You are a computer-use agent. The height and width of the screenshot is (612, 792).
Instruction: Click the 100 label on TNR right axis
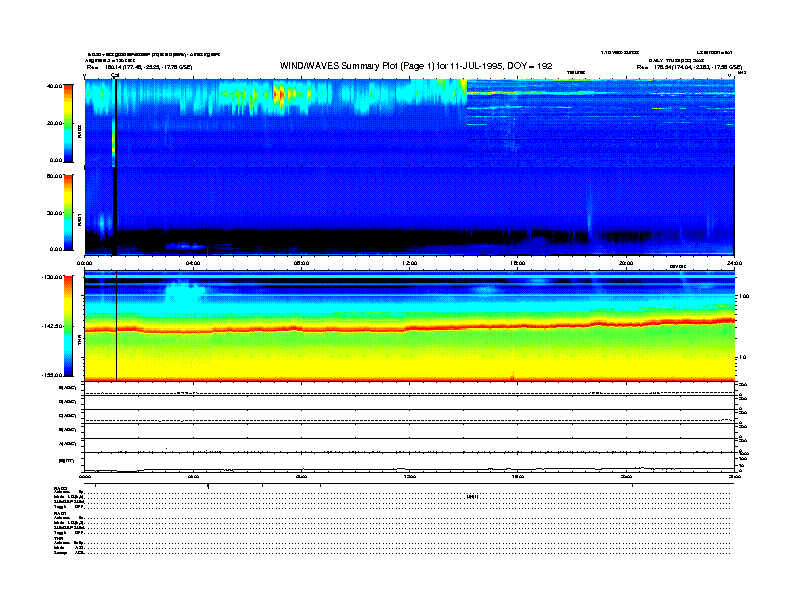pos(744,296)
